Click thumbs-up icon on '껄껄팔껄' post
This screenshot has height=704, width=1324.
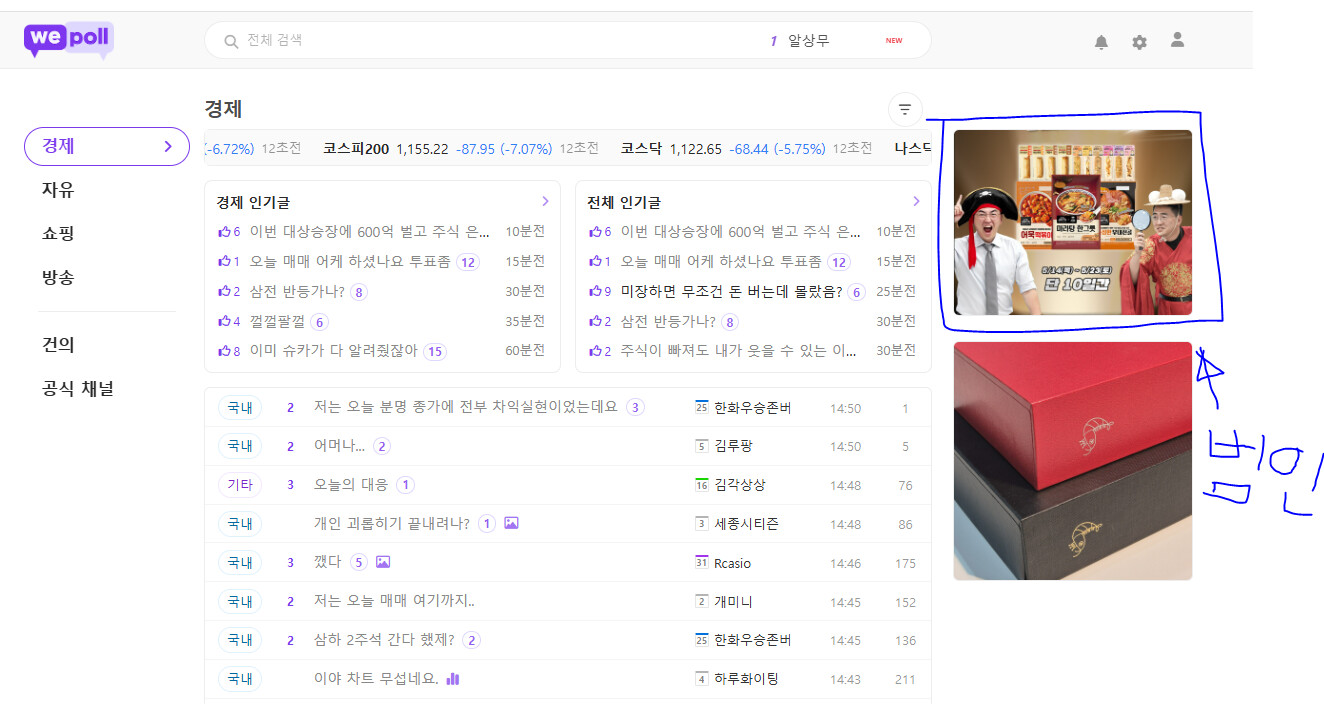pyautogui.click(x=224, y=322)
